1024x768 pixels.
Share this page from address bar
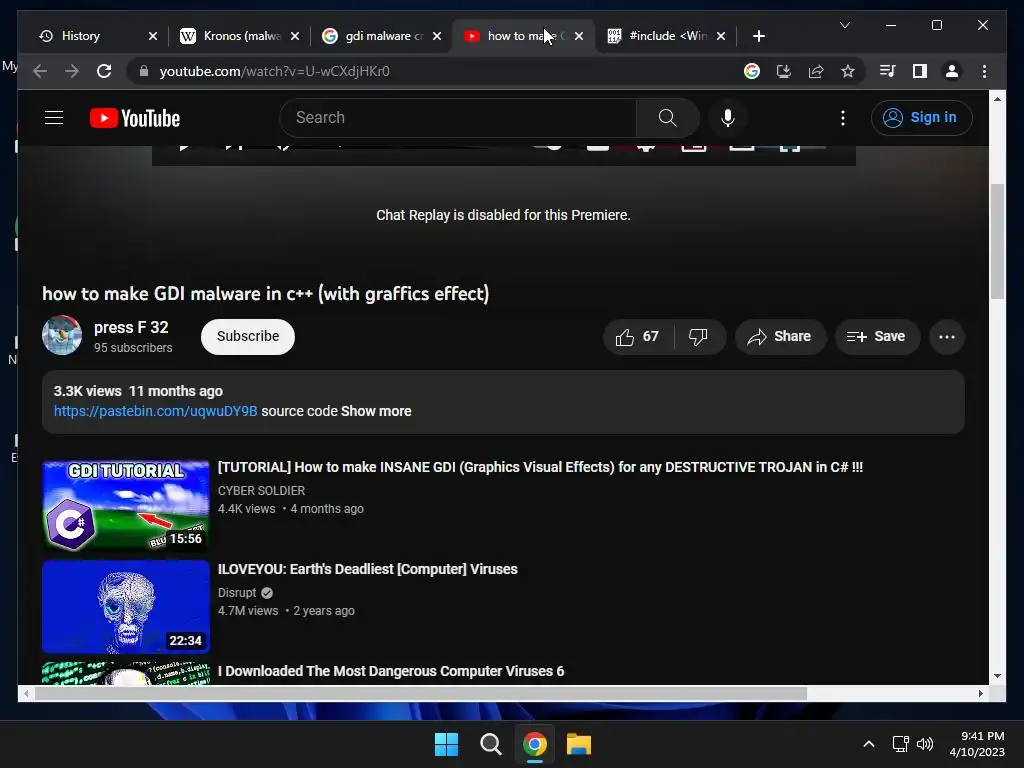click(816, 71)
